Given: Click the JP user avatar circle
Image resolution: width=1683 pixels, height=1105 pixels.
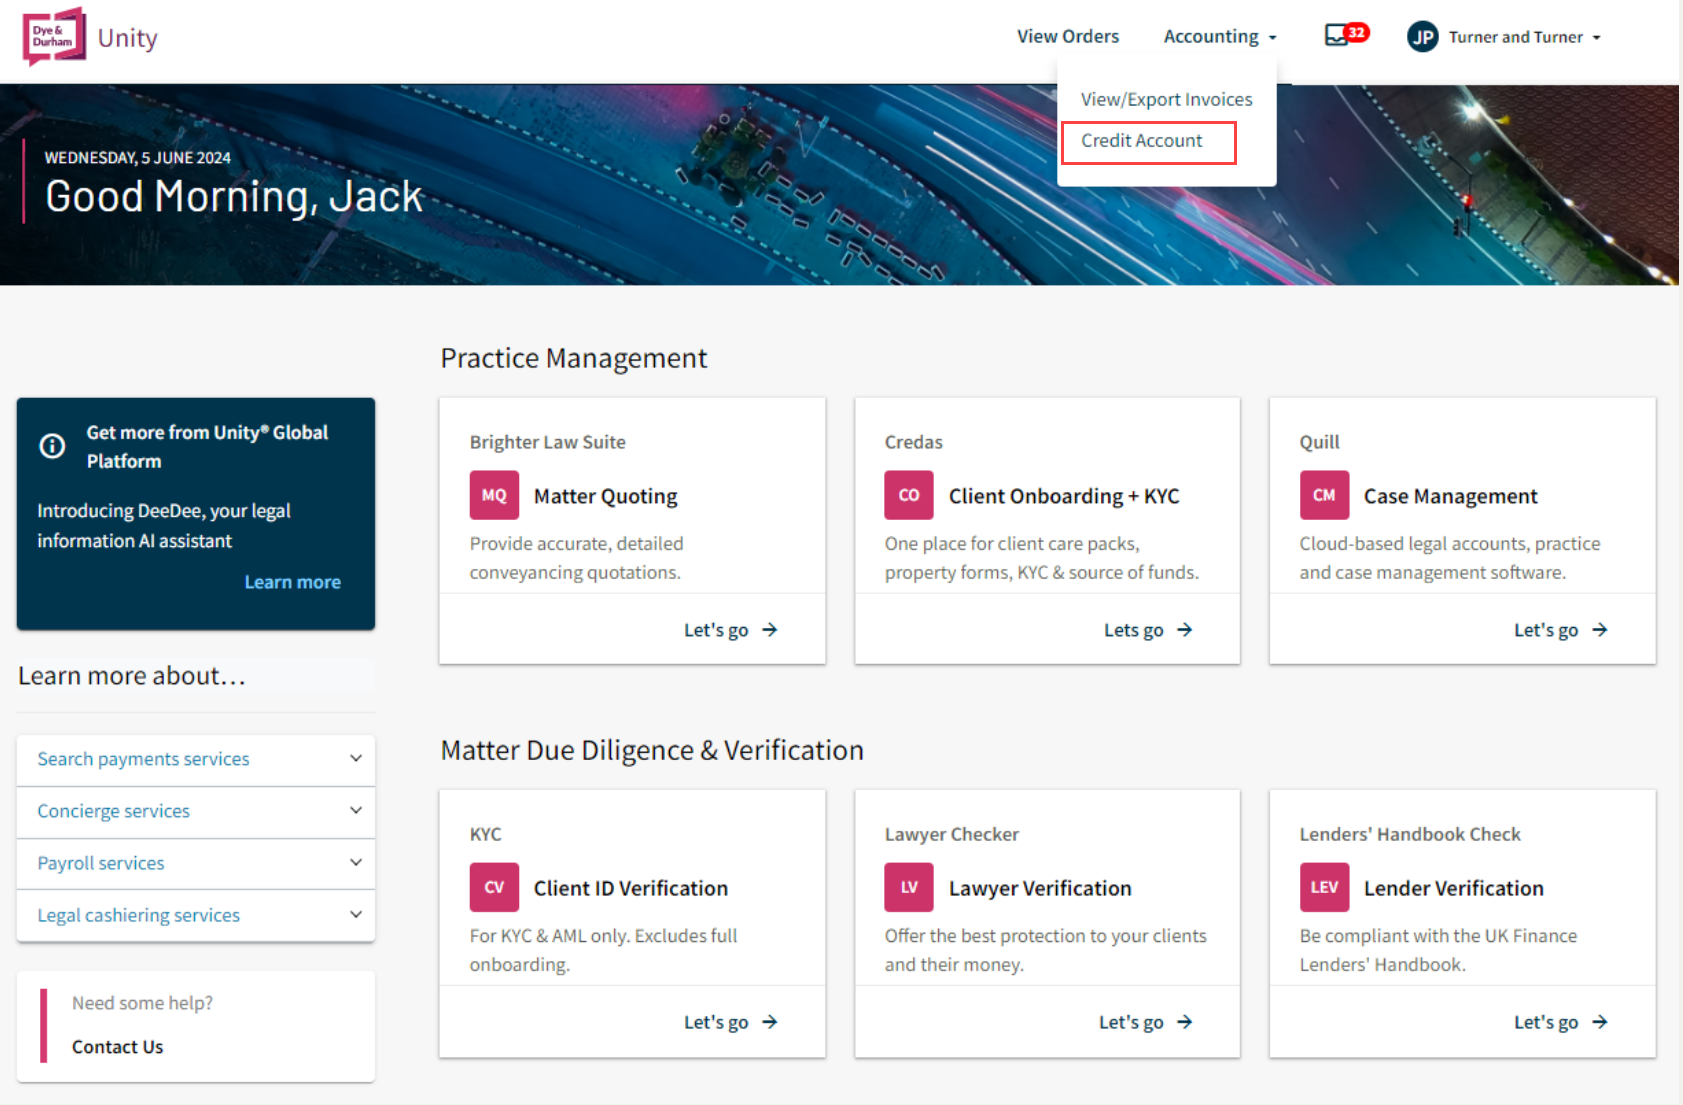Looking at the screenshot, I should (1422, 37).
